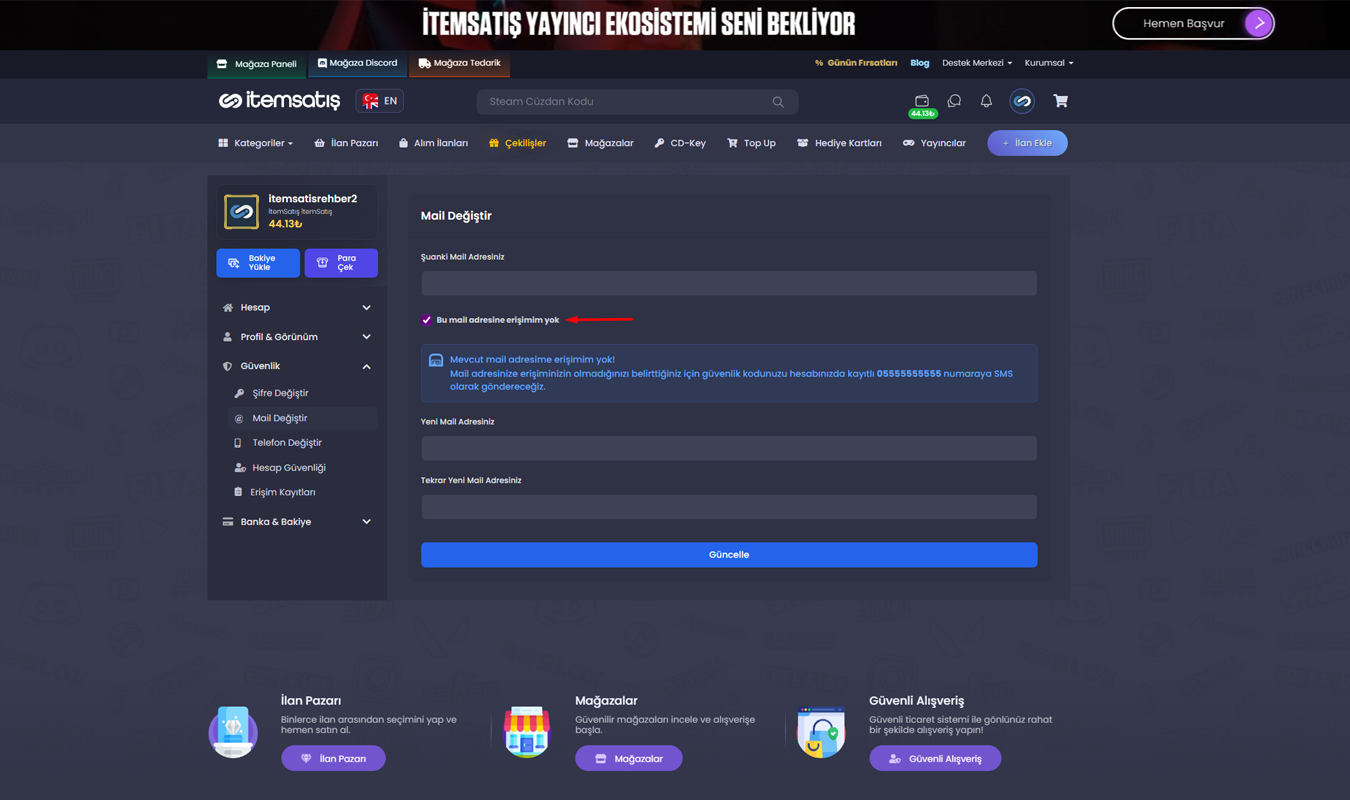
Task: Open the Destek Merkezi dropdown
Action: 977,63
